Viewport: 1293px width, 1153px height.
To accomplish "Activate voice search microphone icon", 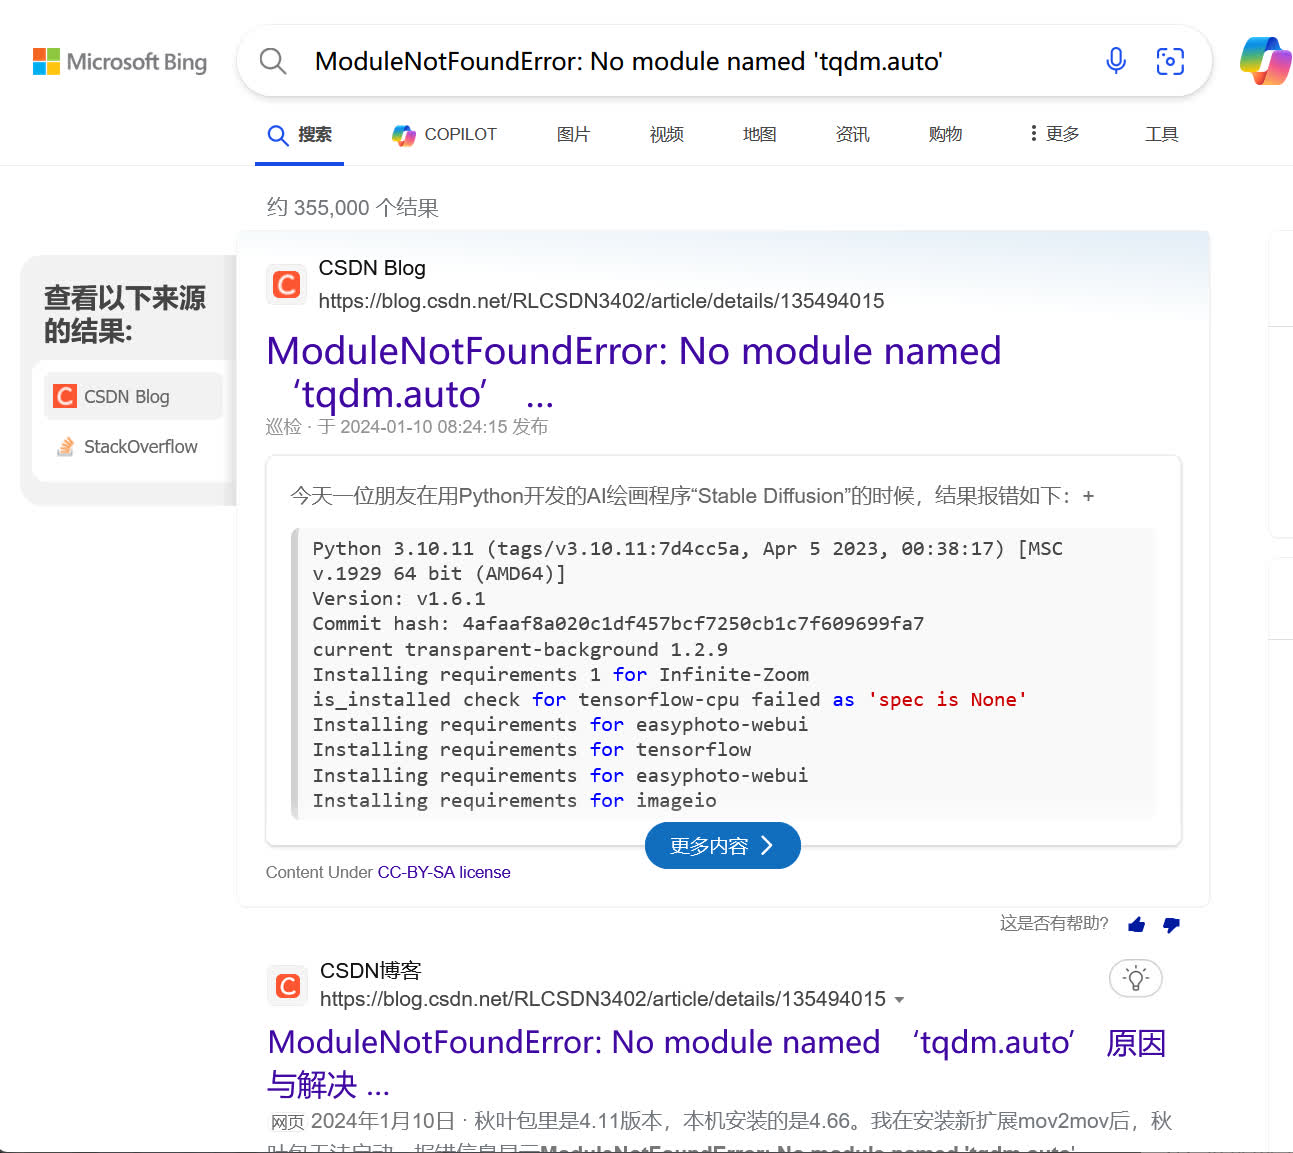I will pos(1116,61).
